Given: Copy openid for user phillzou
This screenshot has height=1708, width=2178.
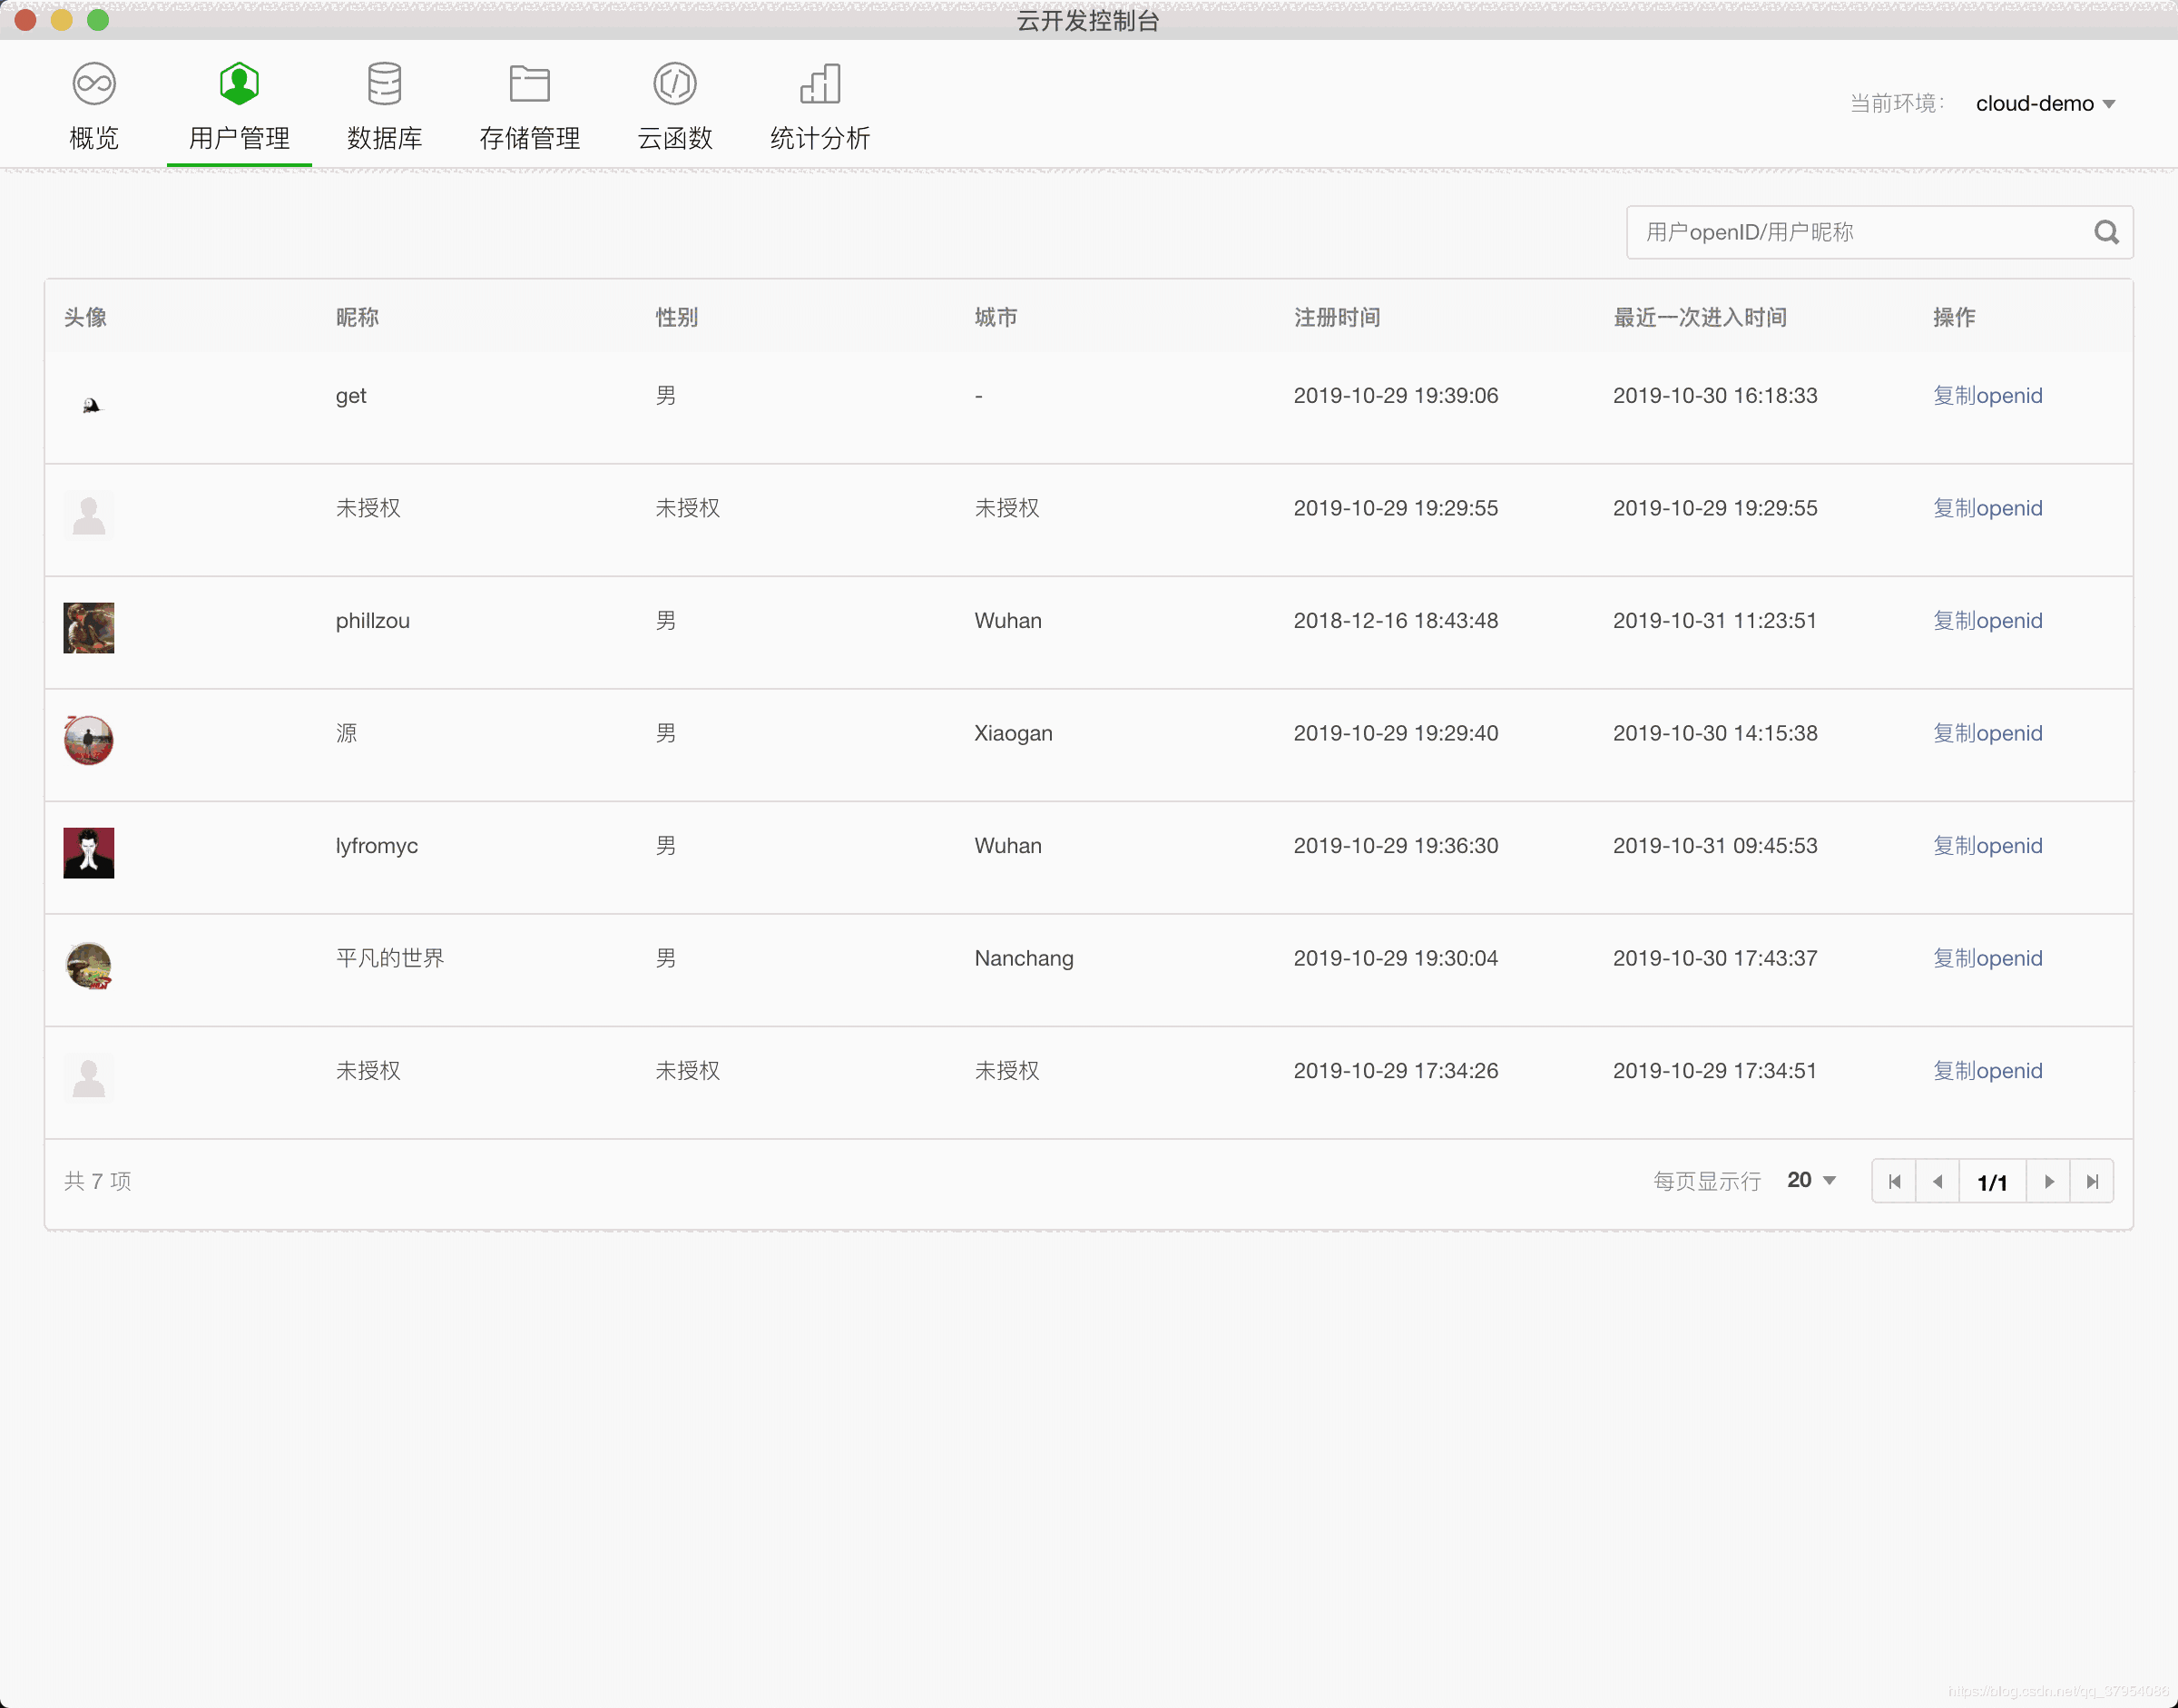Looking at the screenshot, I should pyautogui.click(x=1987, y=621).
